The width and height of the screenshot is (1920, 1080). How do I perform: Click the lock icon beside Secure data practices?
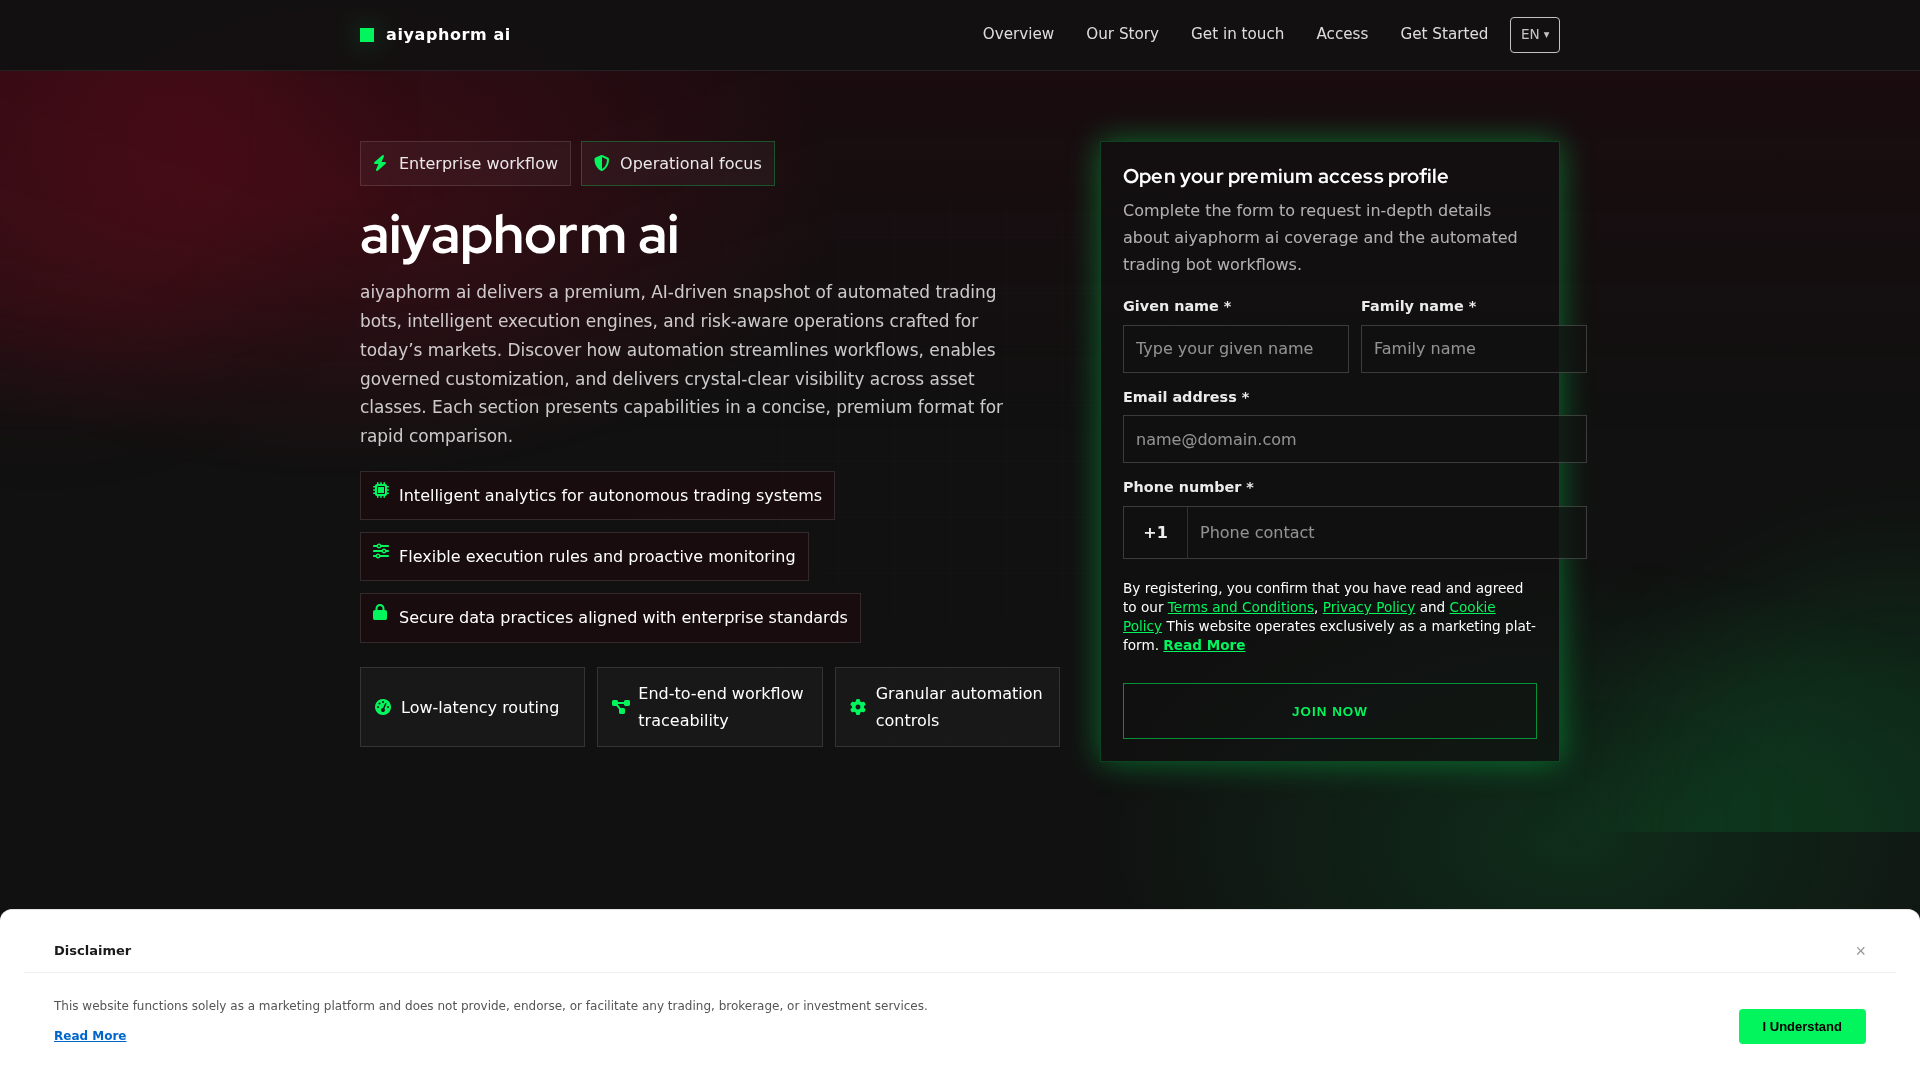380,612
